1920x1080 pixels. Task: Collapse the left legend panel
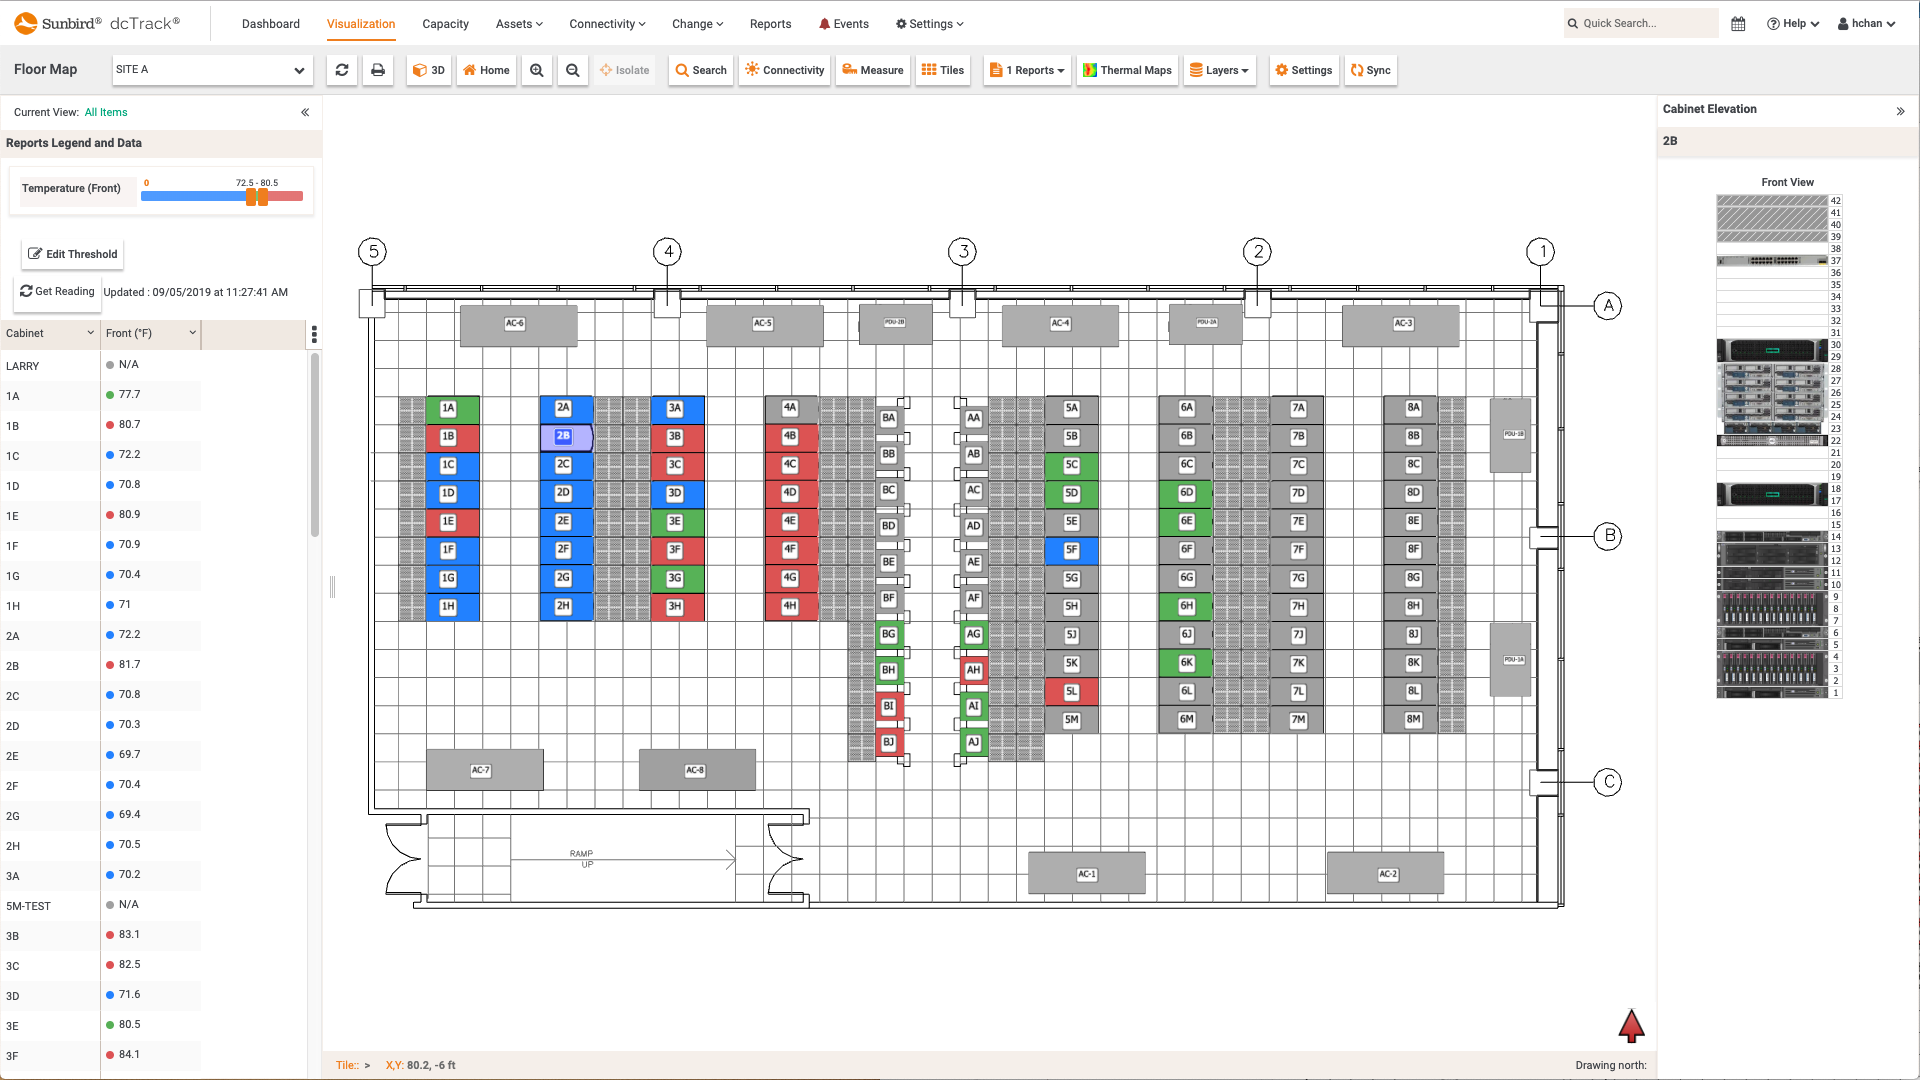click(305, 112)
